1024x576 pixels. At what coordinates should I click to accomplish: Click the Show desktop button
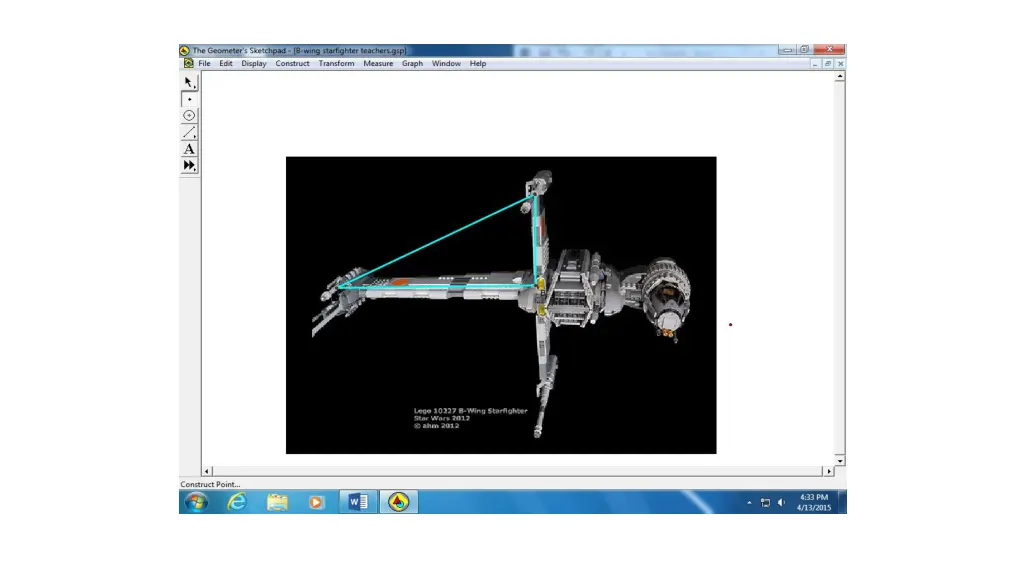(842, 502)
